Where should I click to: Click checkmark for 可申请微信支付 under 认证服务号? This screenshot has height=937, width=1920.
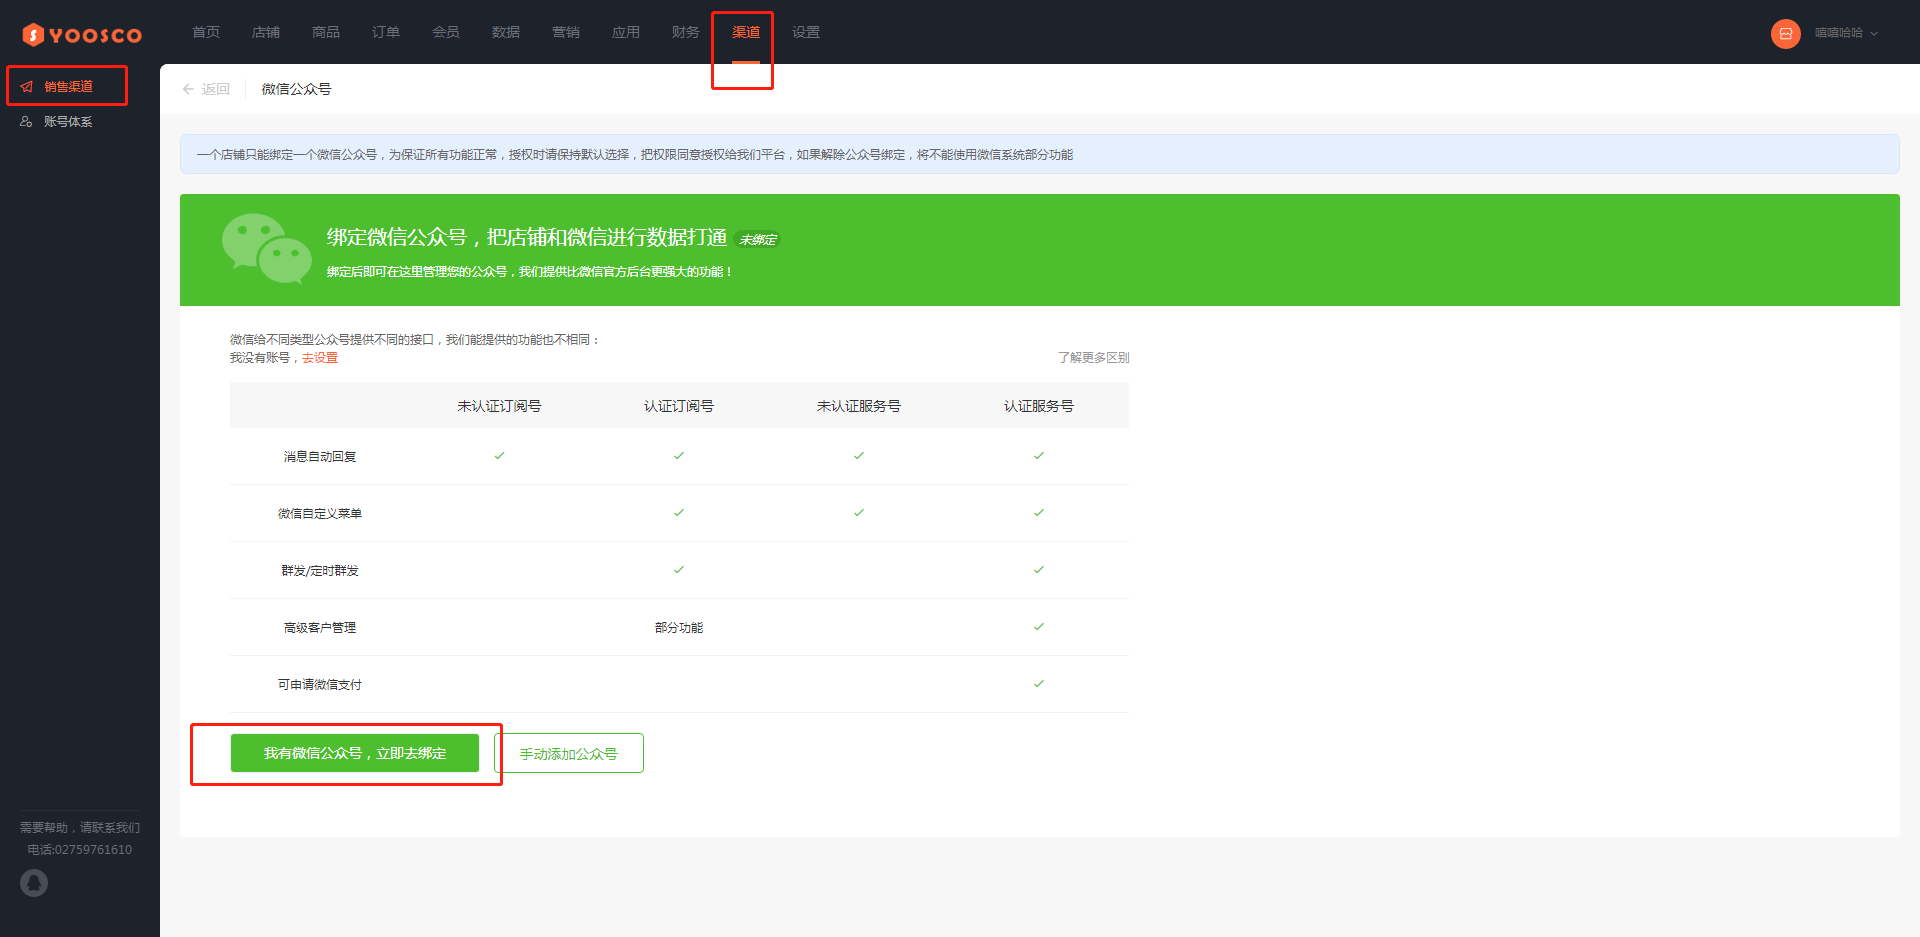1039,684
